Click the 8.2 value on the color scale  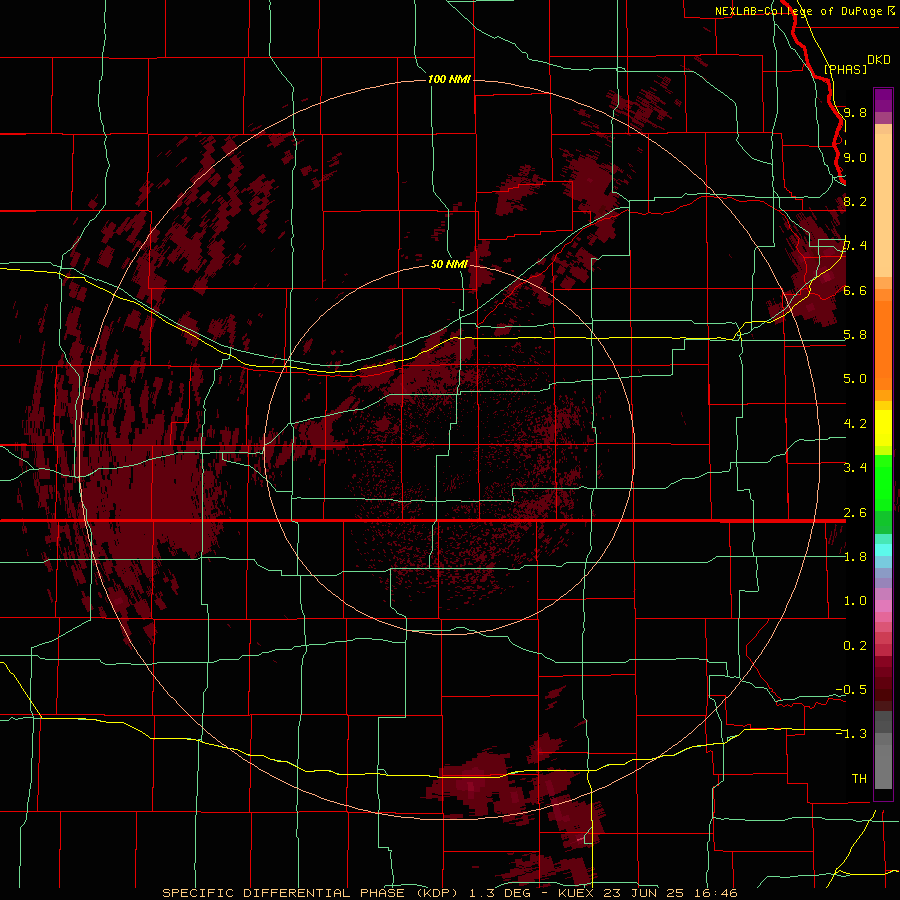pyautogui.click(x=855, y=201)
